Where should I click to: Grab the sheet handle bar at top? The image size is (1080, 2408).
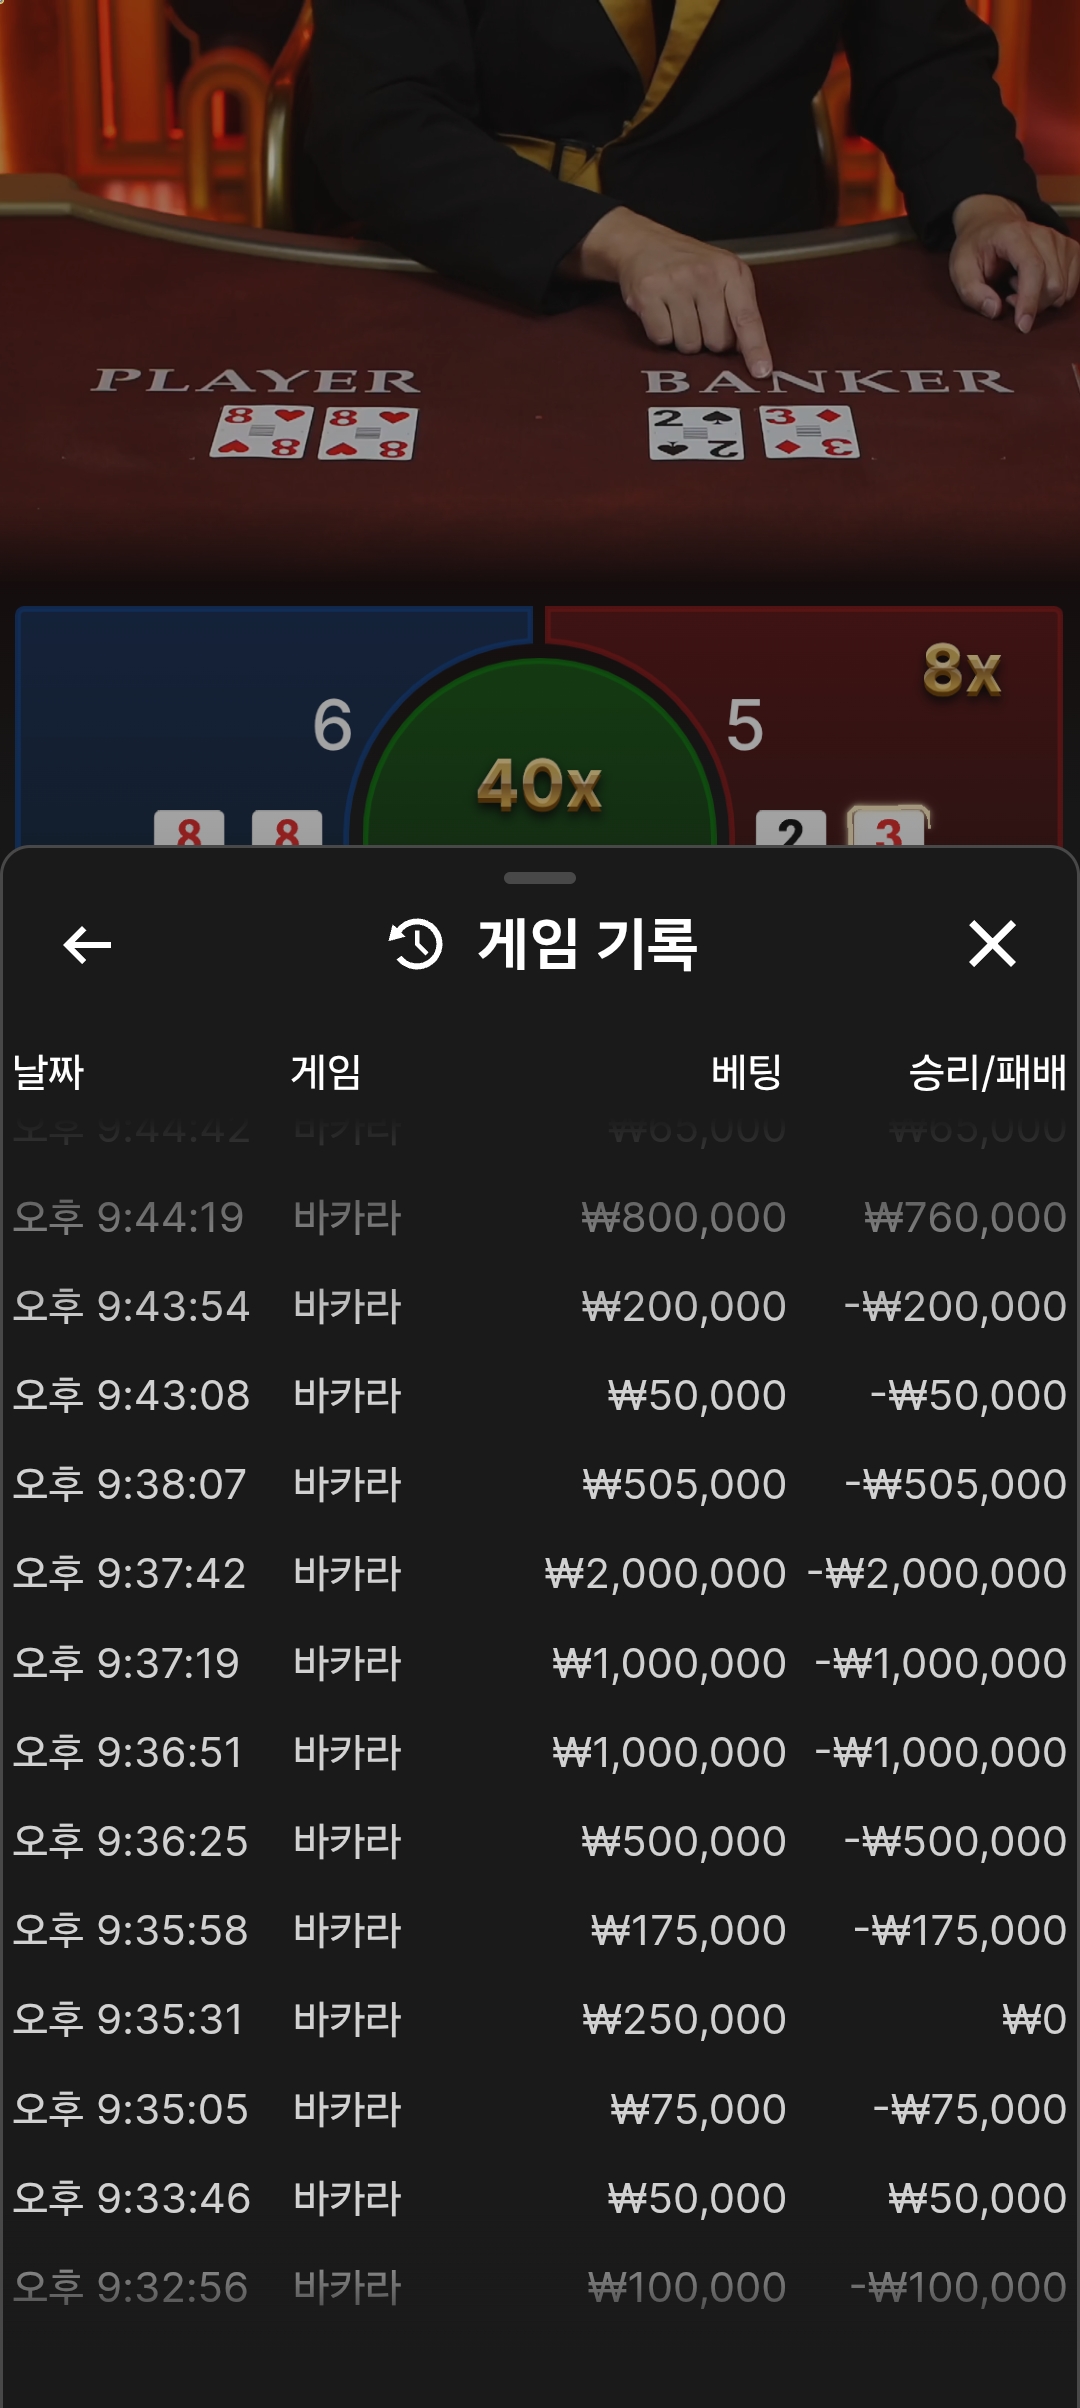[540, 878]
